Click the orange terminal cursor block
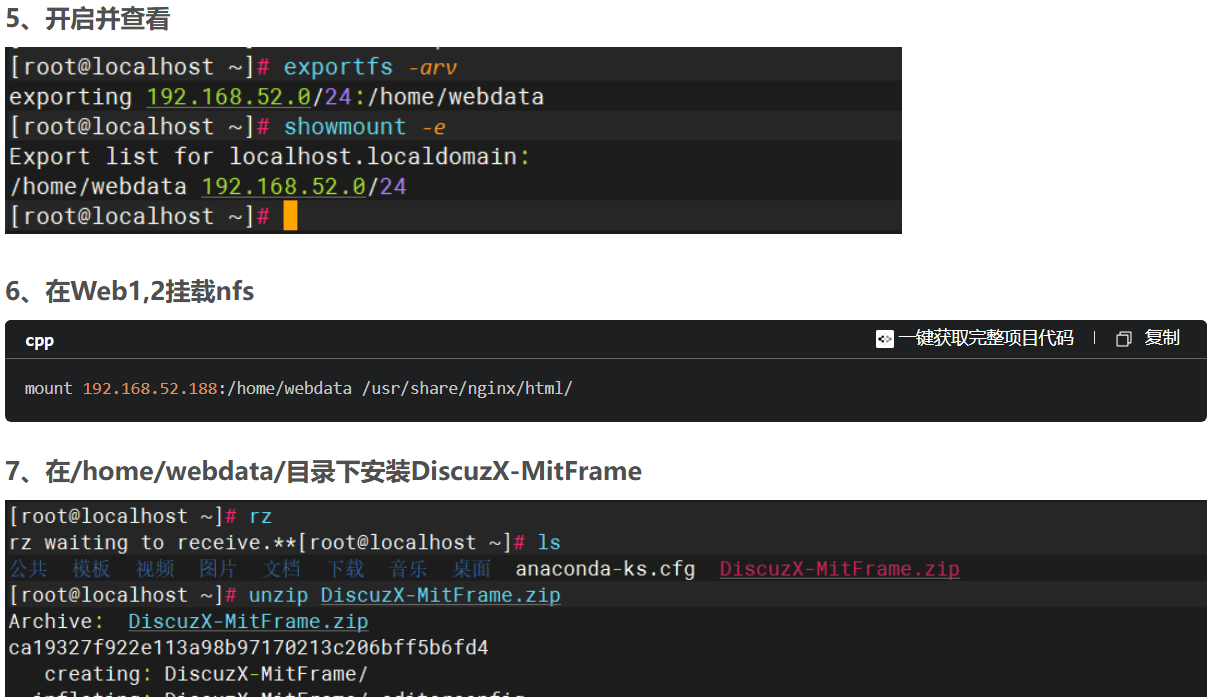The width and height of the screenshot is (1209, 697). (290, 216)
